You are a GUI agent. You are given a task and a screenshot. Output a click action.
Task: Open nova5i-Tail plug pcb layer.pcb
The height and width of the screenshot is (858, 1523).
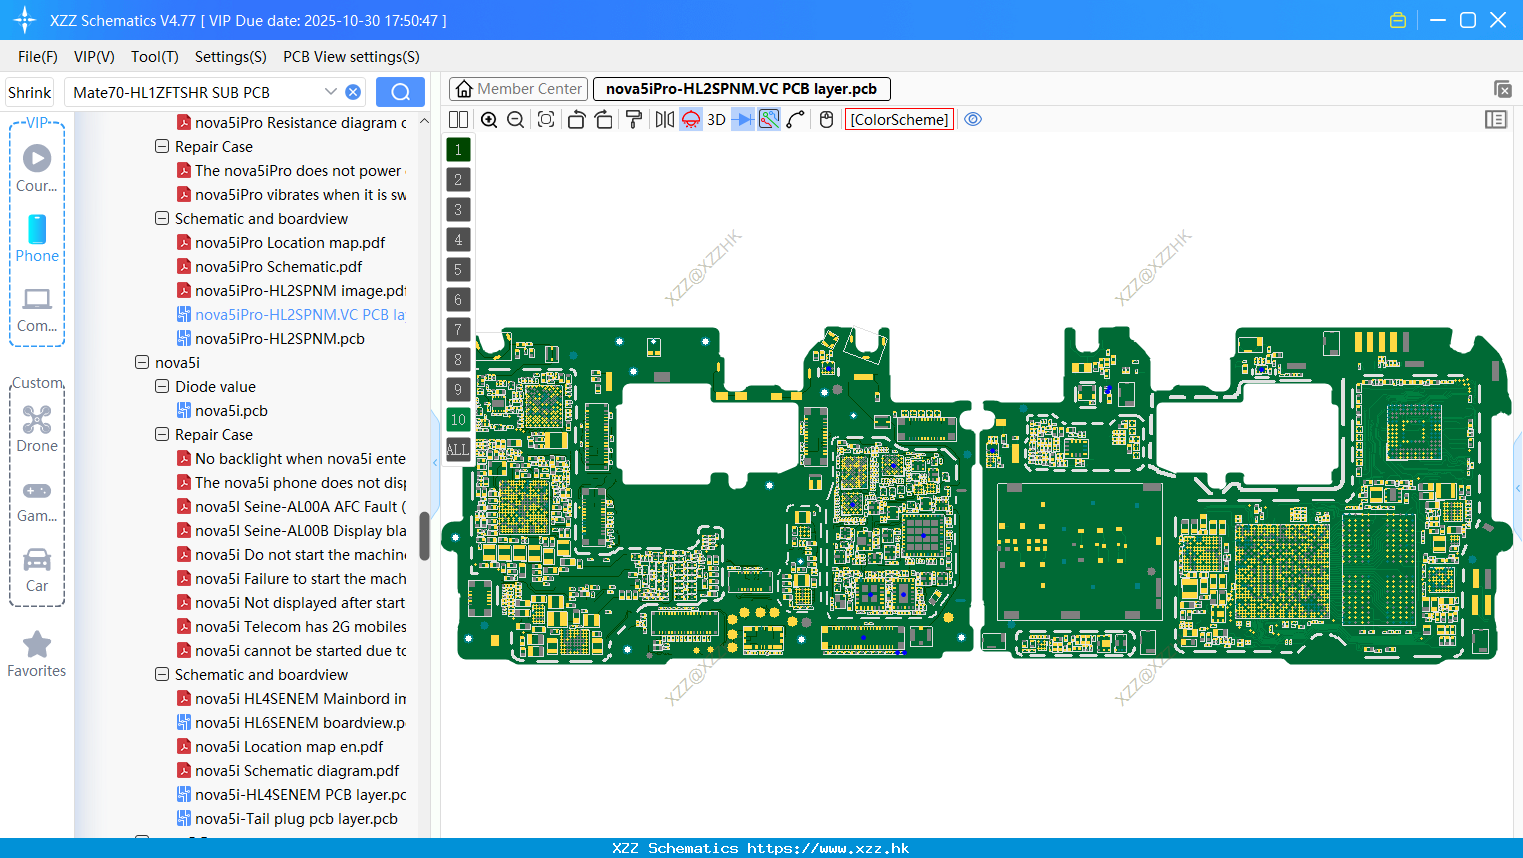tap(296, 819)
